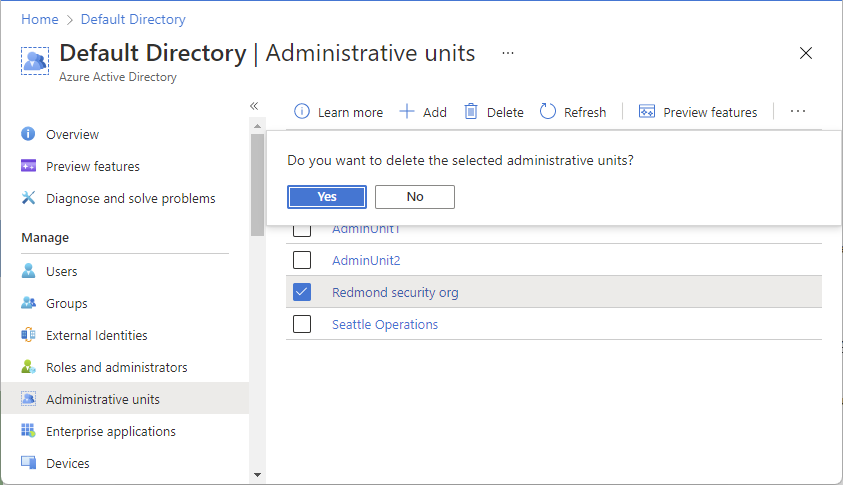
Task: Select Diagnose and solve problems wrench icon
Action: pyautogui.click(x=28, y=198)
